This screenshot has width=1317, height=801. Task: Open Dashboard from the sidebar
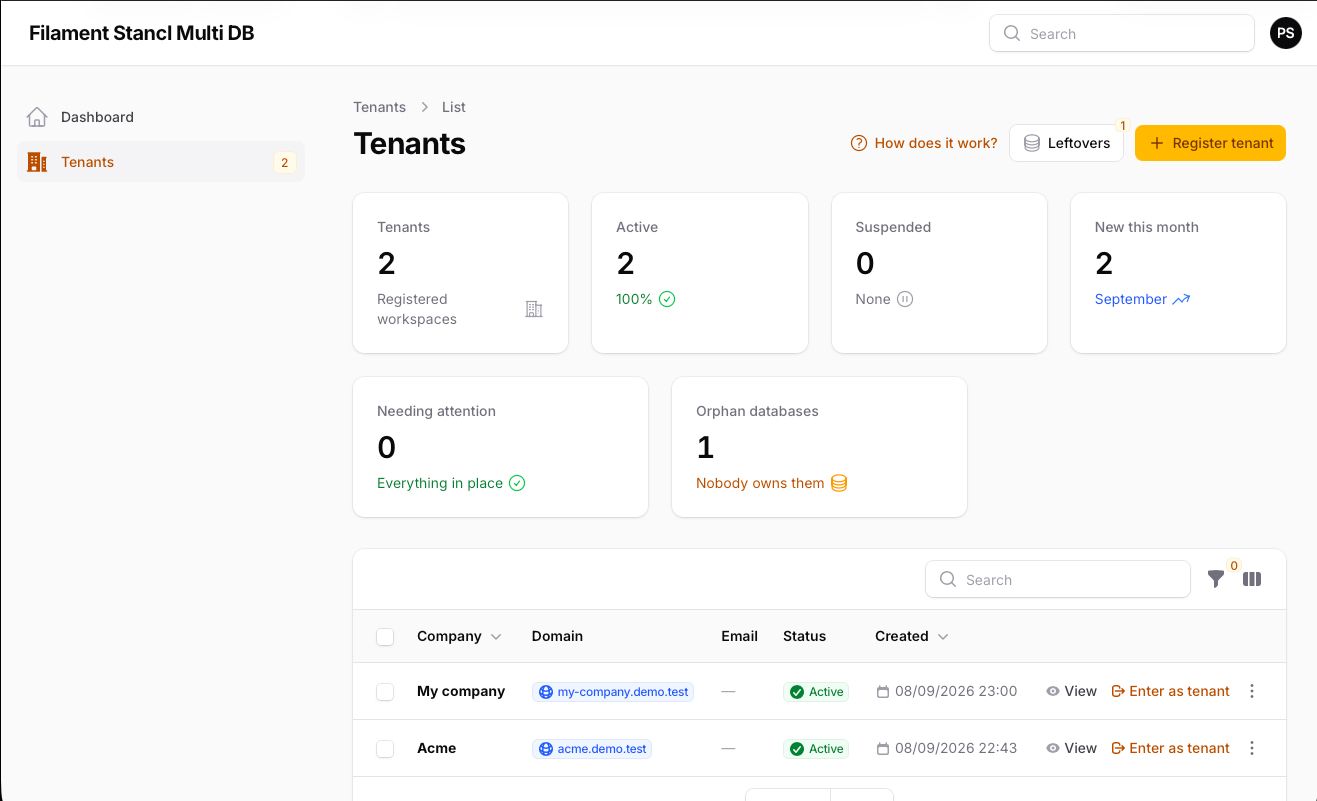click(161, 117)
